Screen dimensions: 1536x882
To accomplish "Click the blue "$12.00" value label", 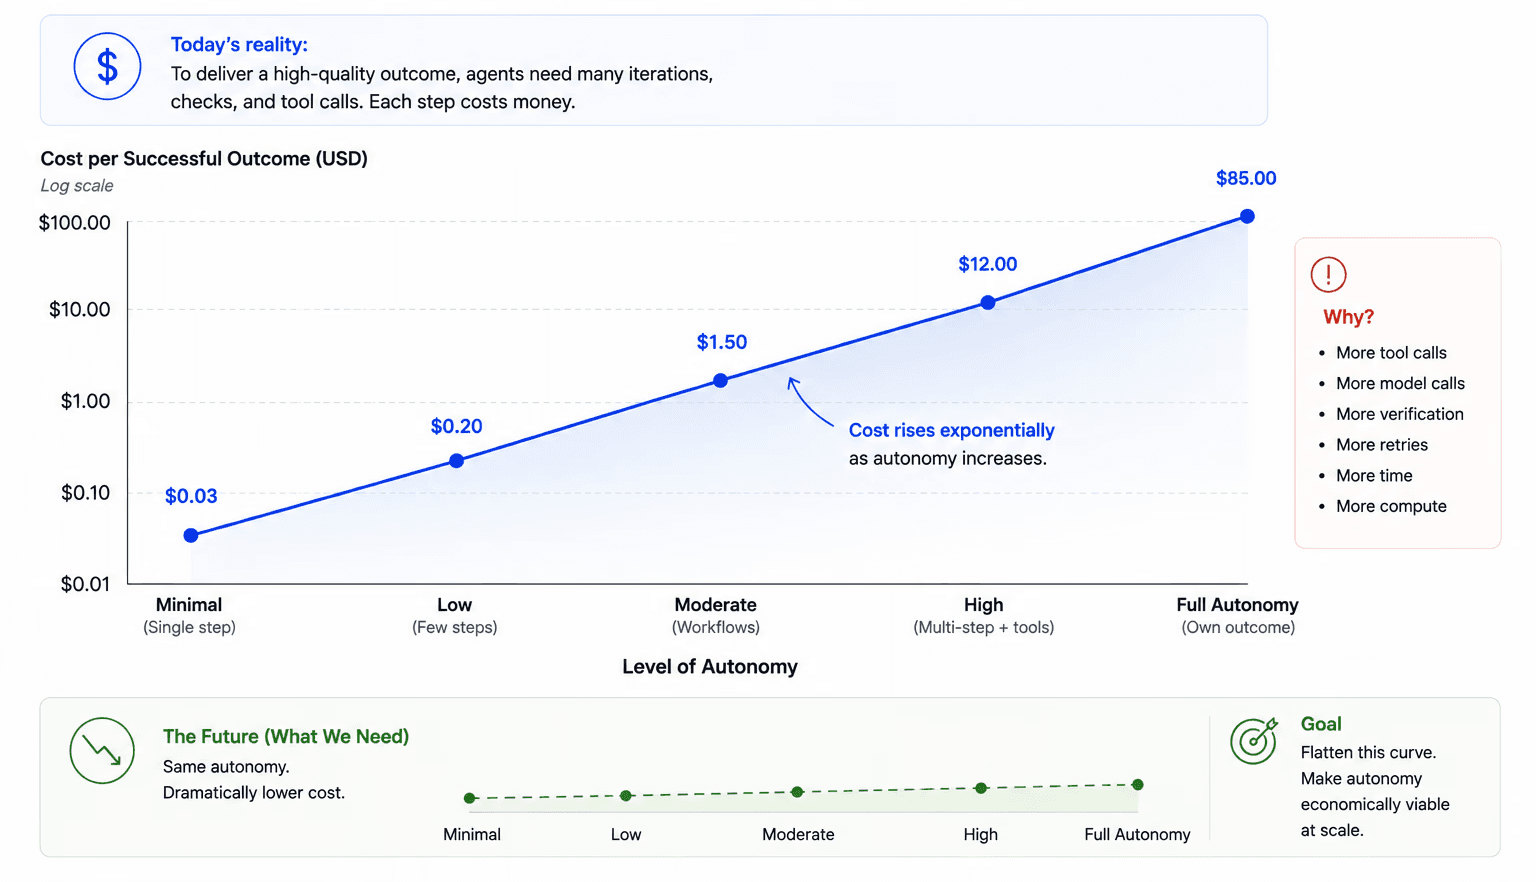I will tap(988, 265).
